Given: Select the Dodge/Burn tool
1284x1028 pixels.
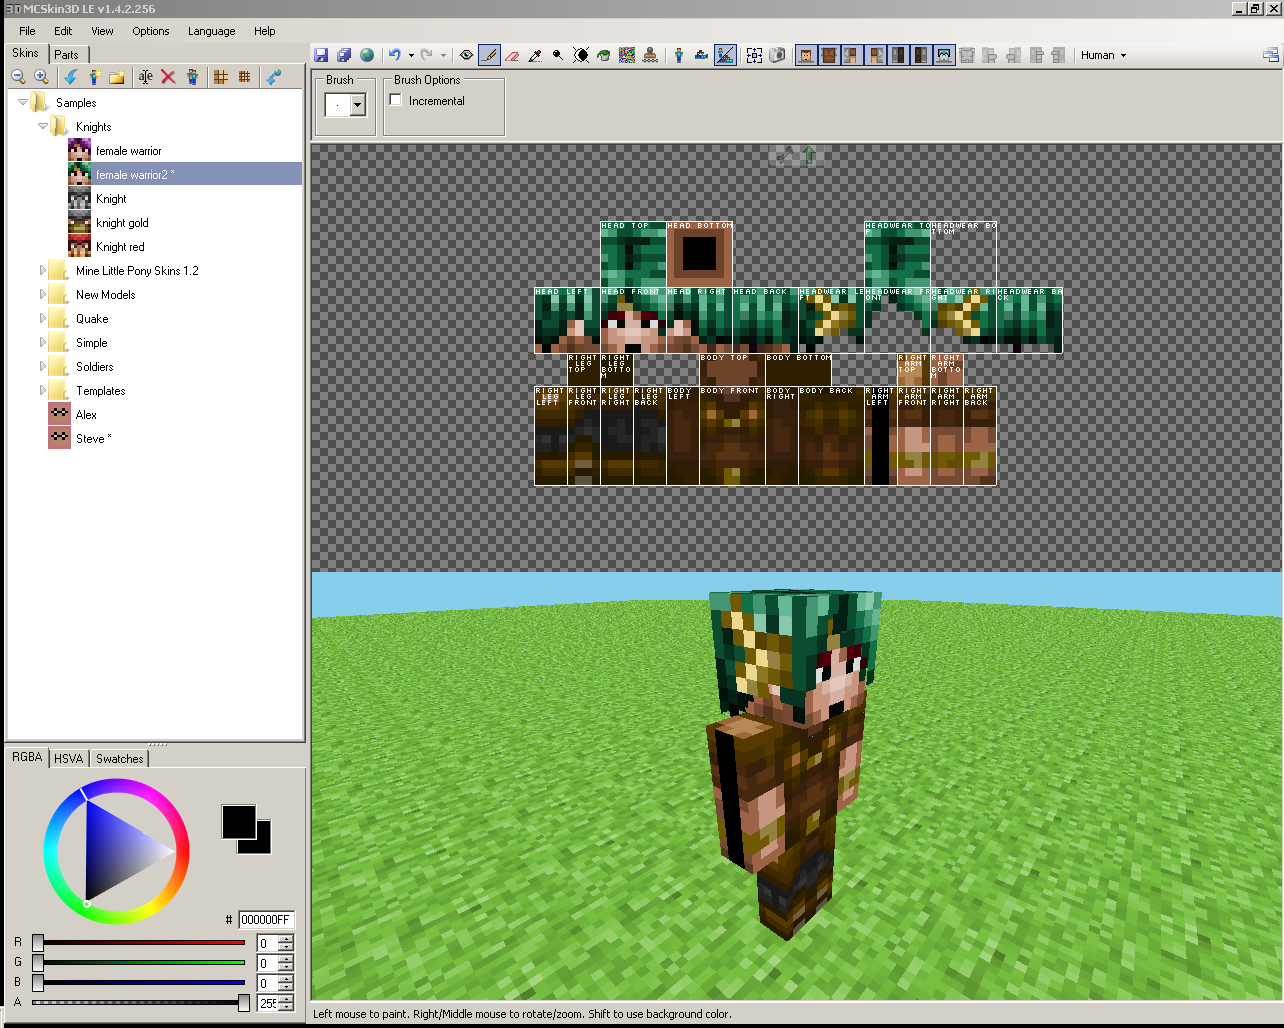Looking at the screenshot, I should coord(558,56).
